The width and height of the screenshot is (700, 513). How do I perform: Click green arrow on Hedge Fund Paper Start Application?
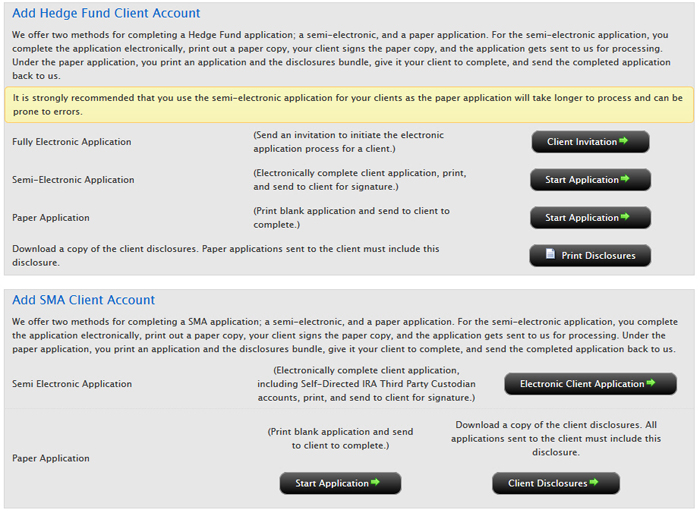point(625,217)
